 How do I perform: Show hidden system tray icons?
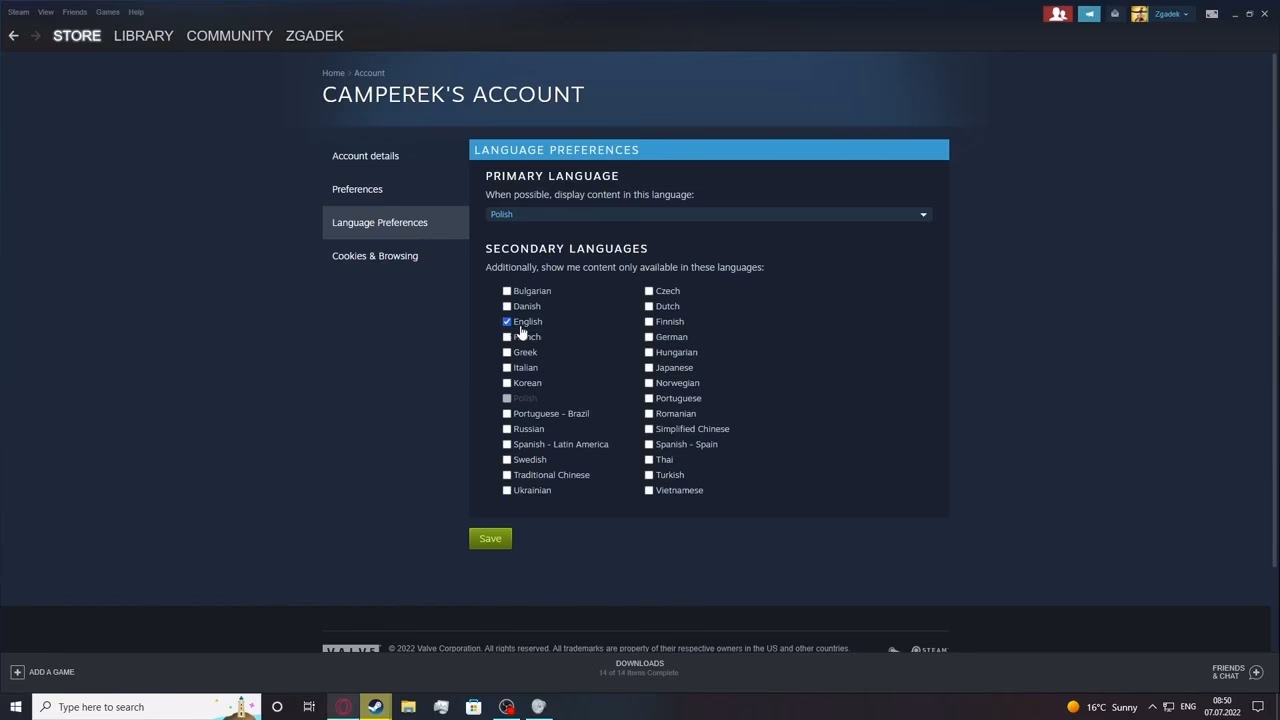click(x=1152, y=707)
